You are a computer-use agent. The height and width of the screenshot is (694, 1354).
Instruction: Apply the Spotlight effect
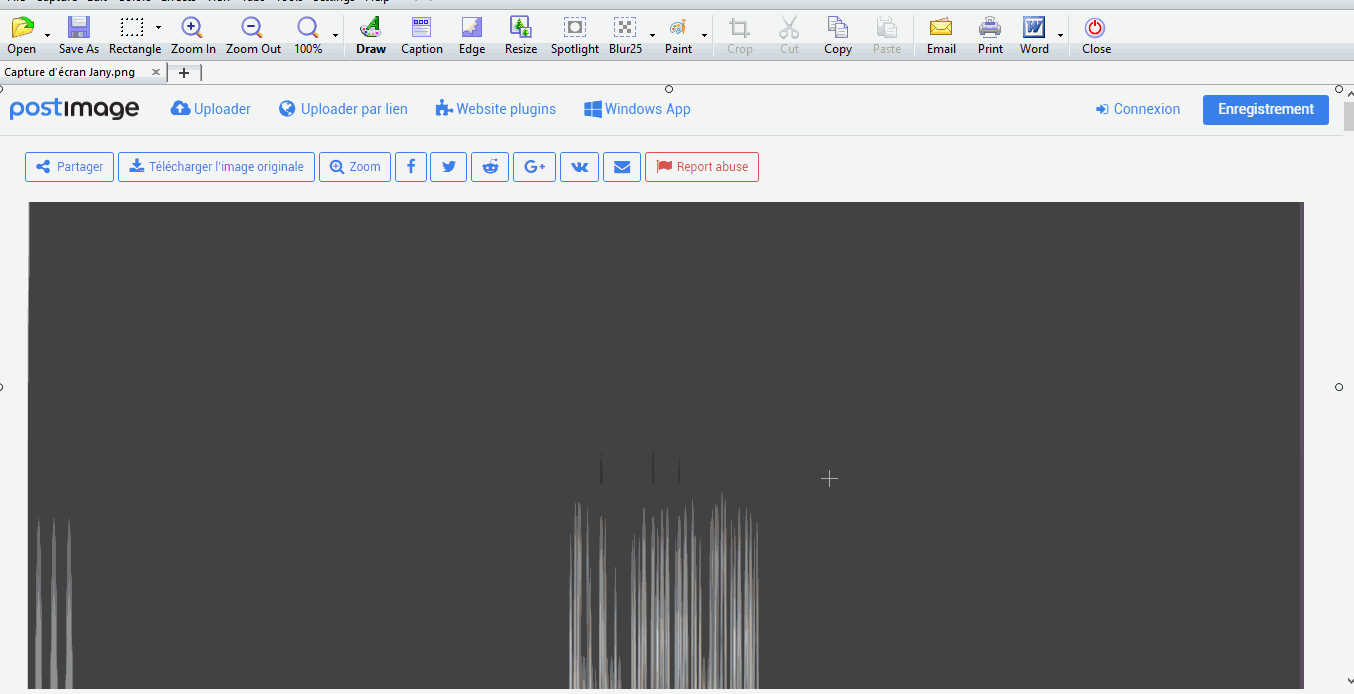click(x=575, y=36)
